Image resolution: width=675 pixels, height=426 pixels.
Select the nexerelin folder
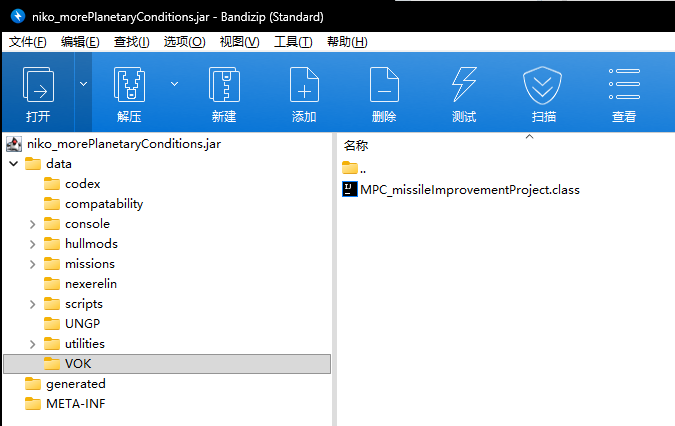pyautogui.click(x=91, y=284)
